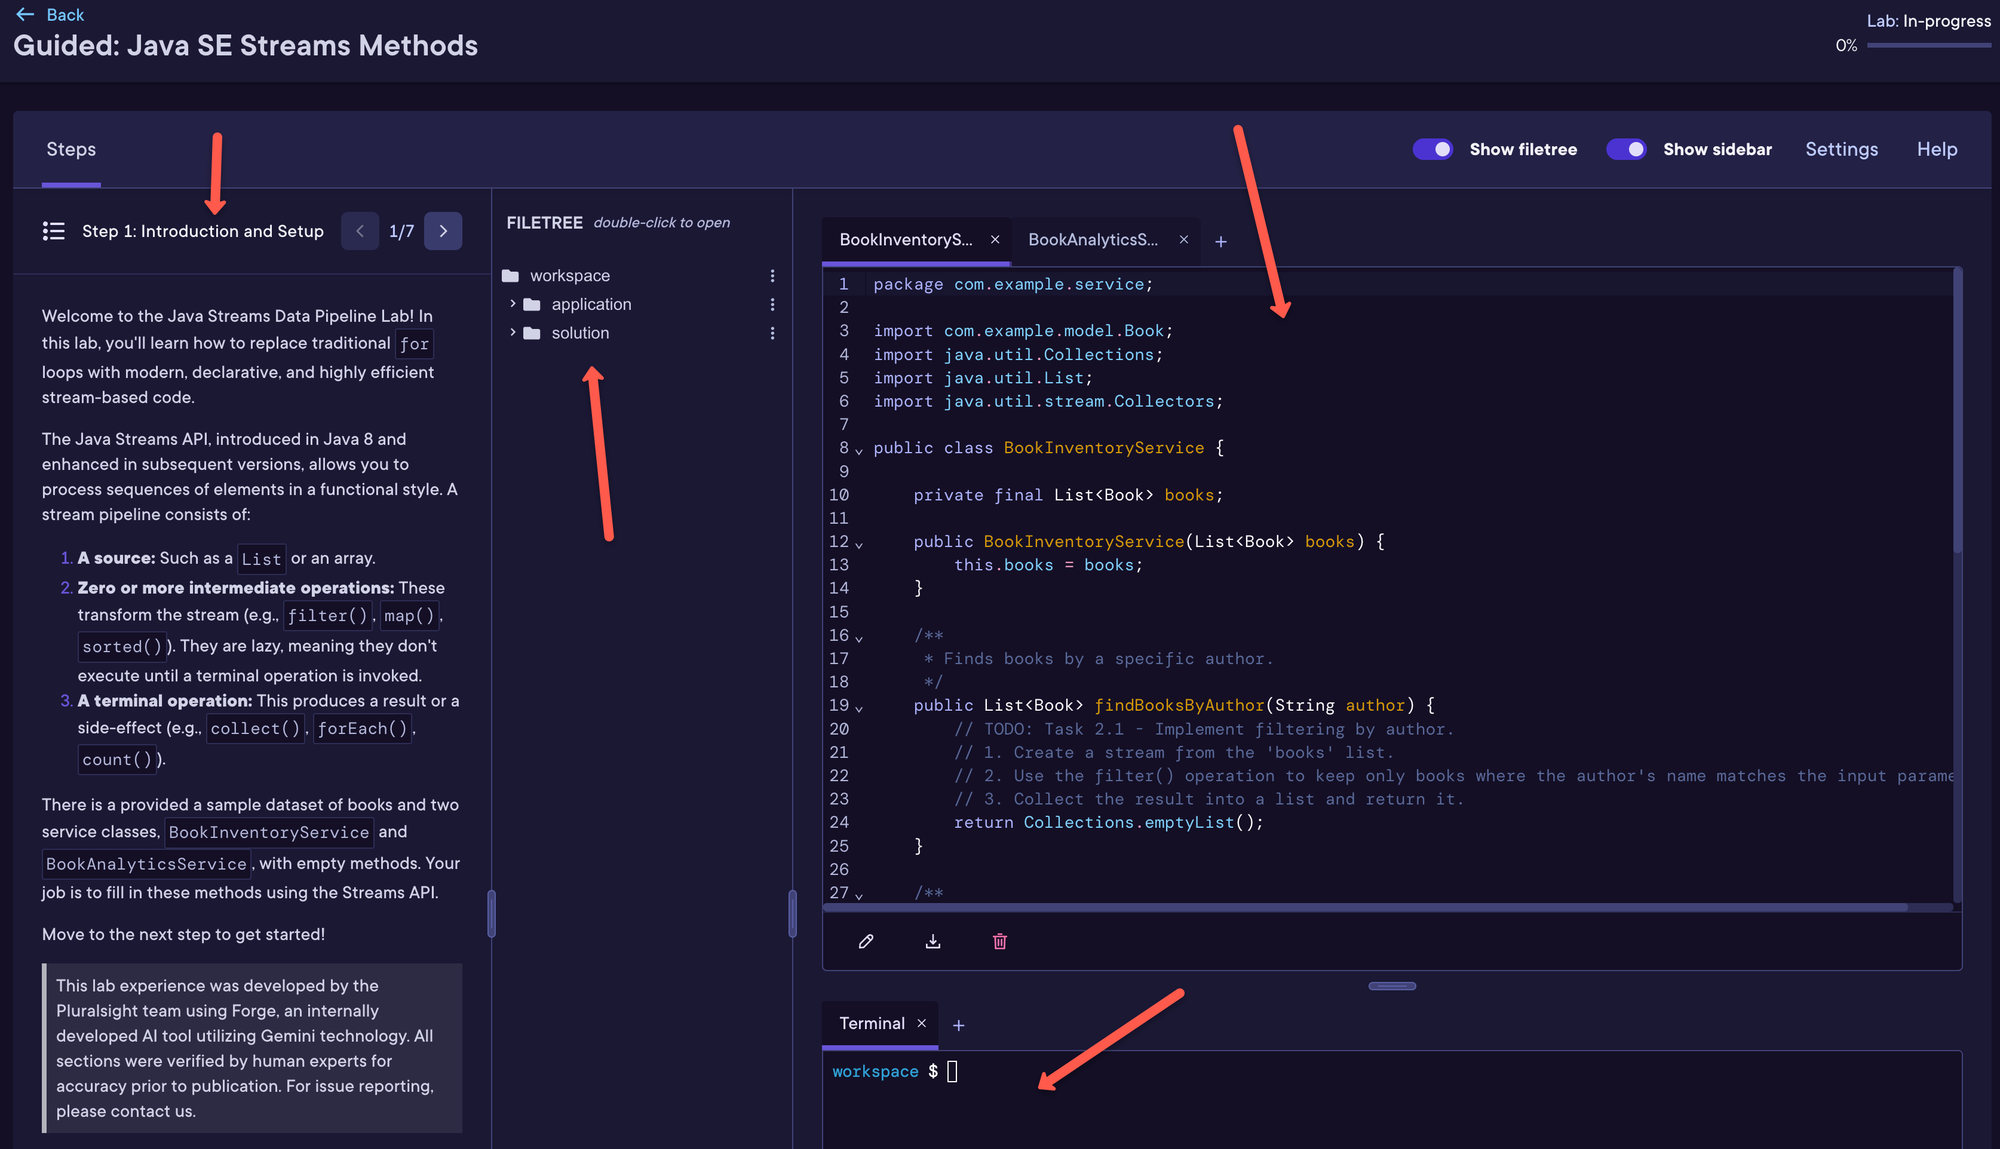The height and width of the screenshot is (1149, 2000).
Task: Click the red trash delete icon
Action: 999,941
